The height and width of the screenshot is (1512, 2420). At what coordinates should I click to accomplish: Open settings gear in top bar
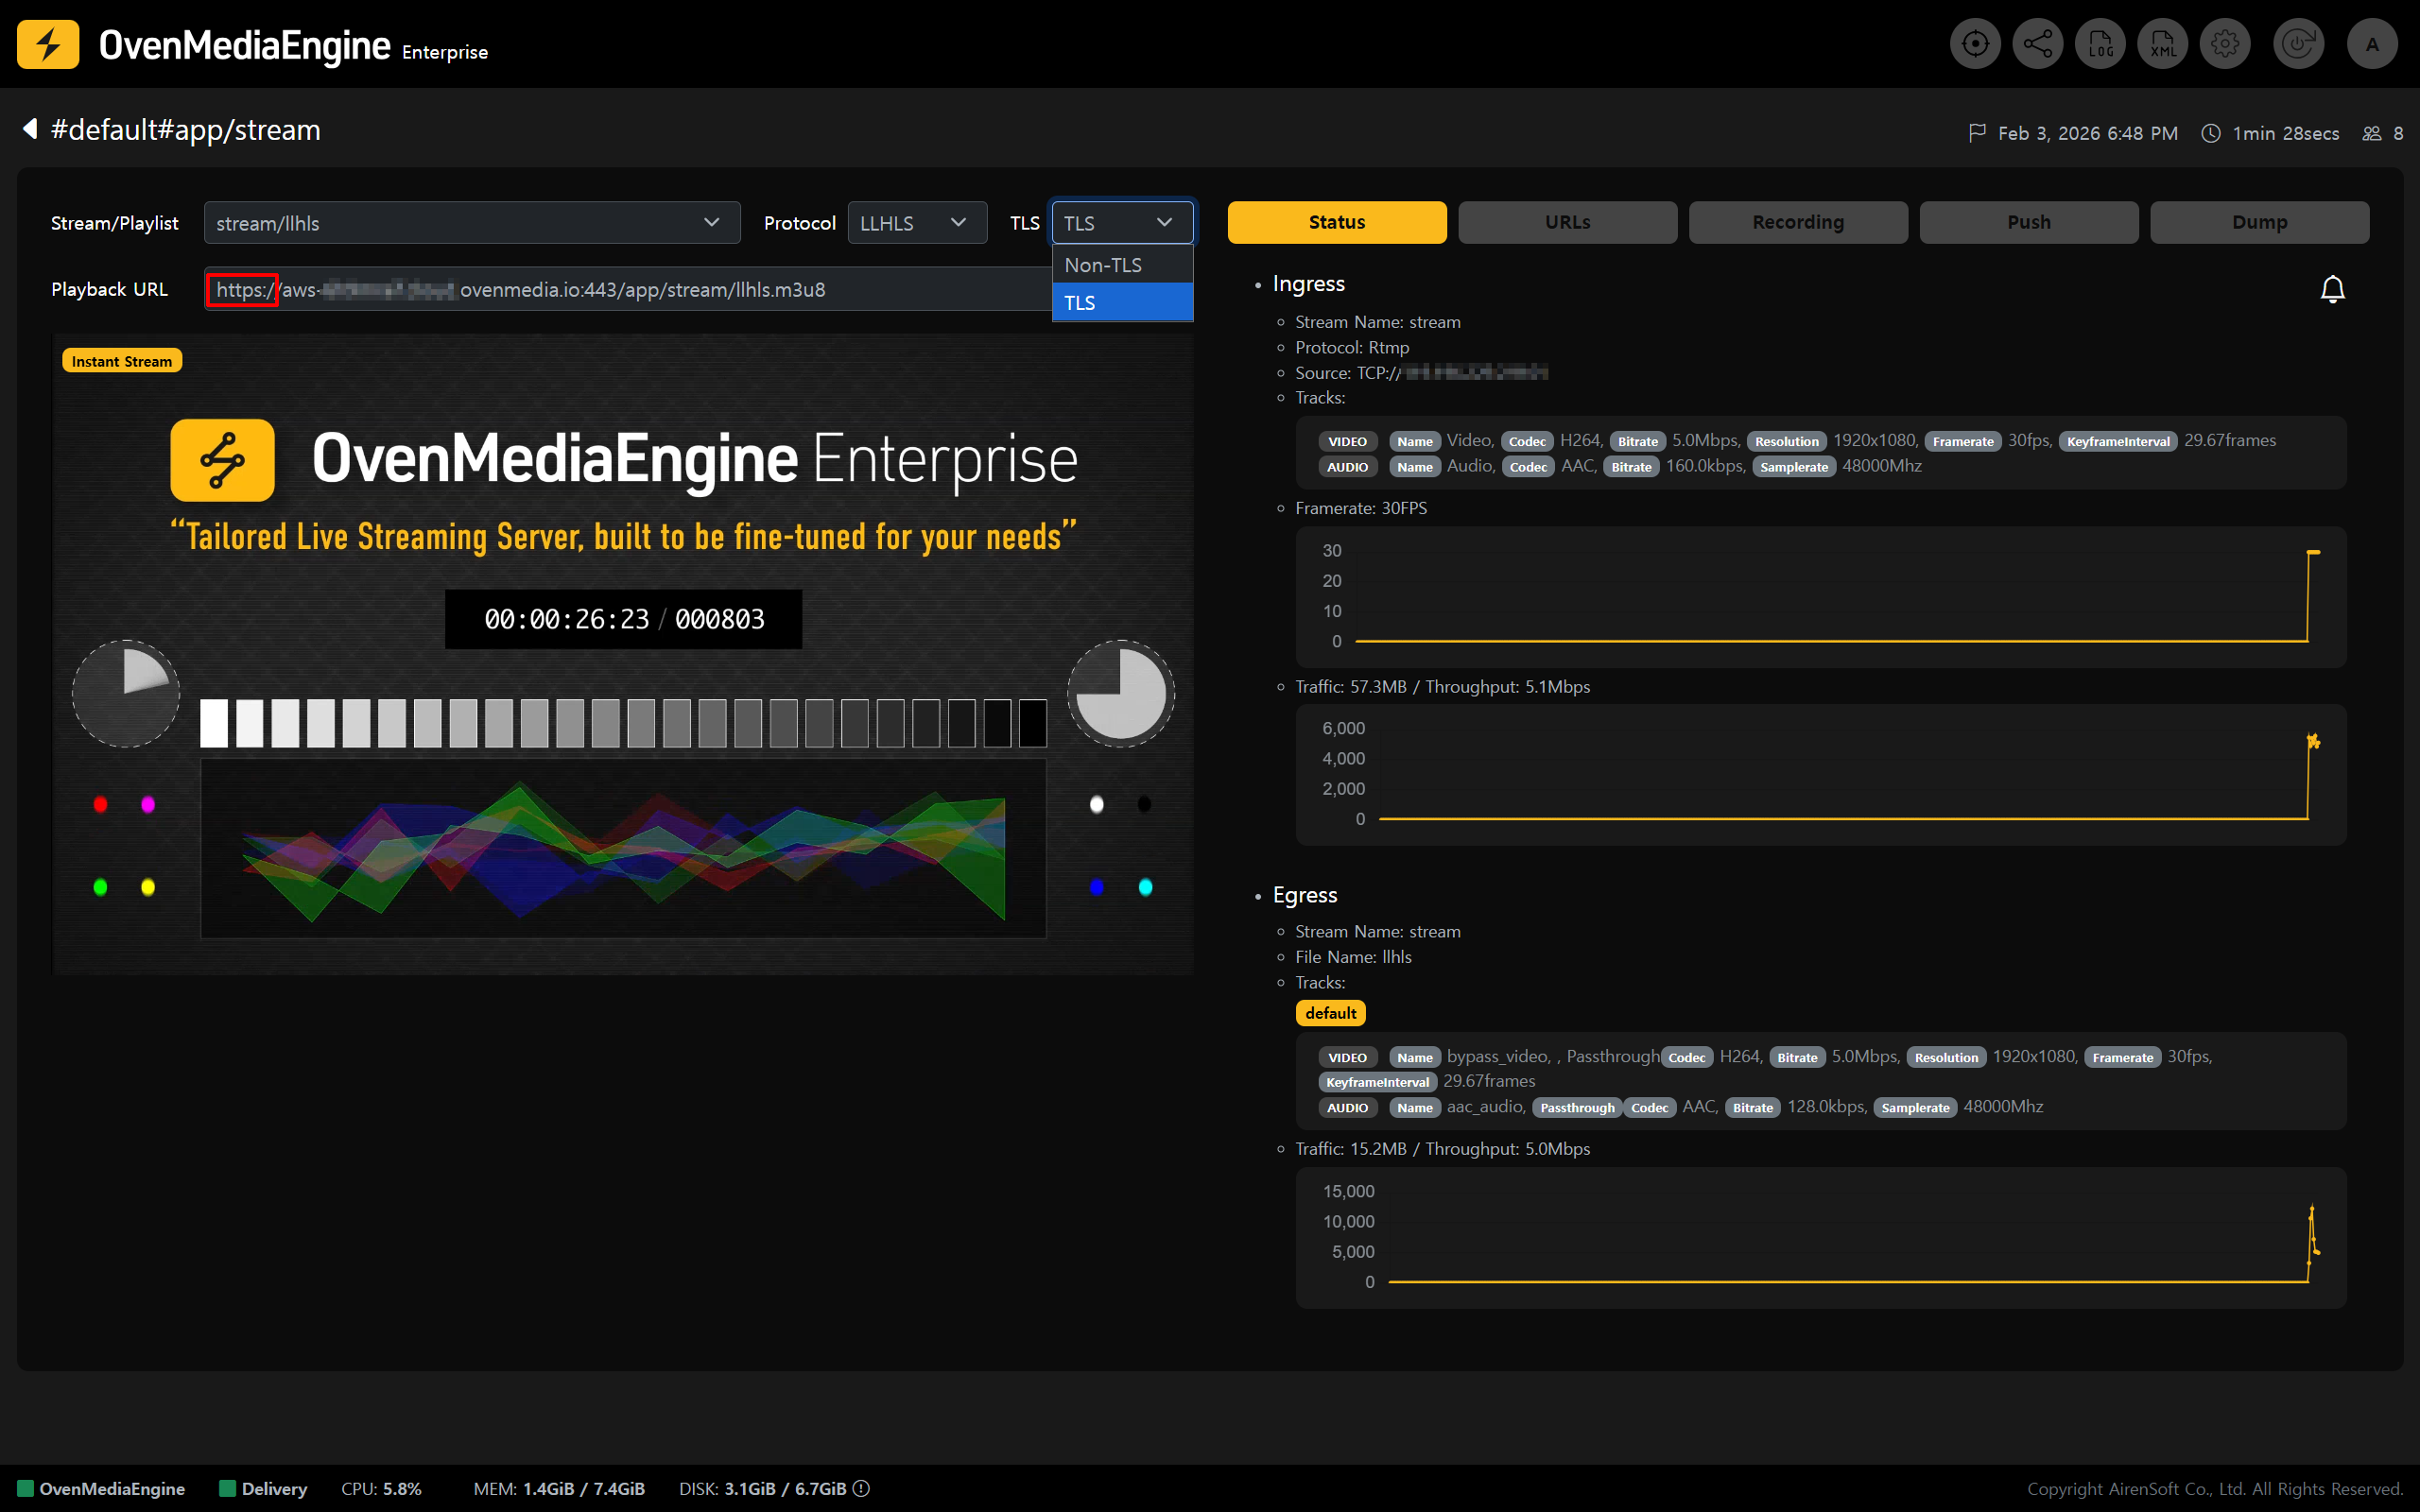[x=2225, y=44]
